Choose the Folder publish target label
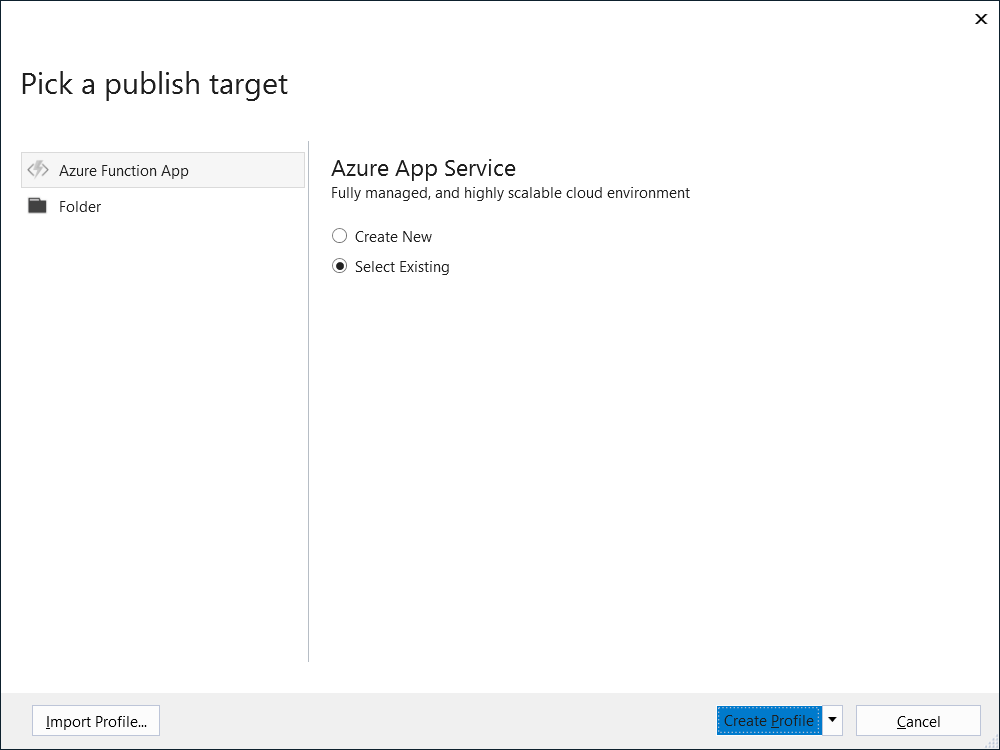Viewport: 1000px width, 750px height. point(80,207)
